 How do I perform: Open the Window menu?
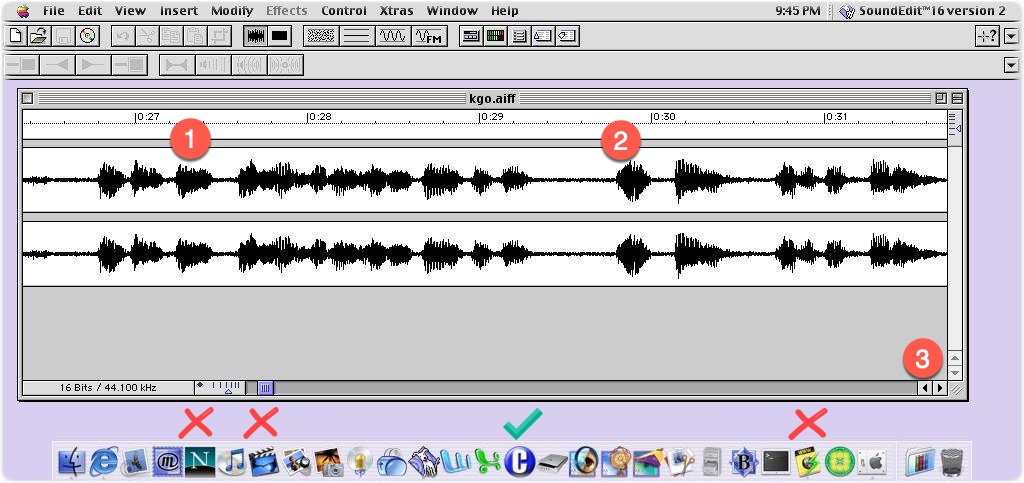tap(452, 10)
